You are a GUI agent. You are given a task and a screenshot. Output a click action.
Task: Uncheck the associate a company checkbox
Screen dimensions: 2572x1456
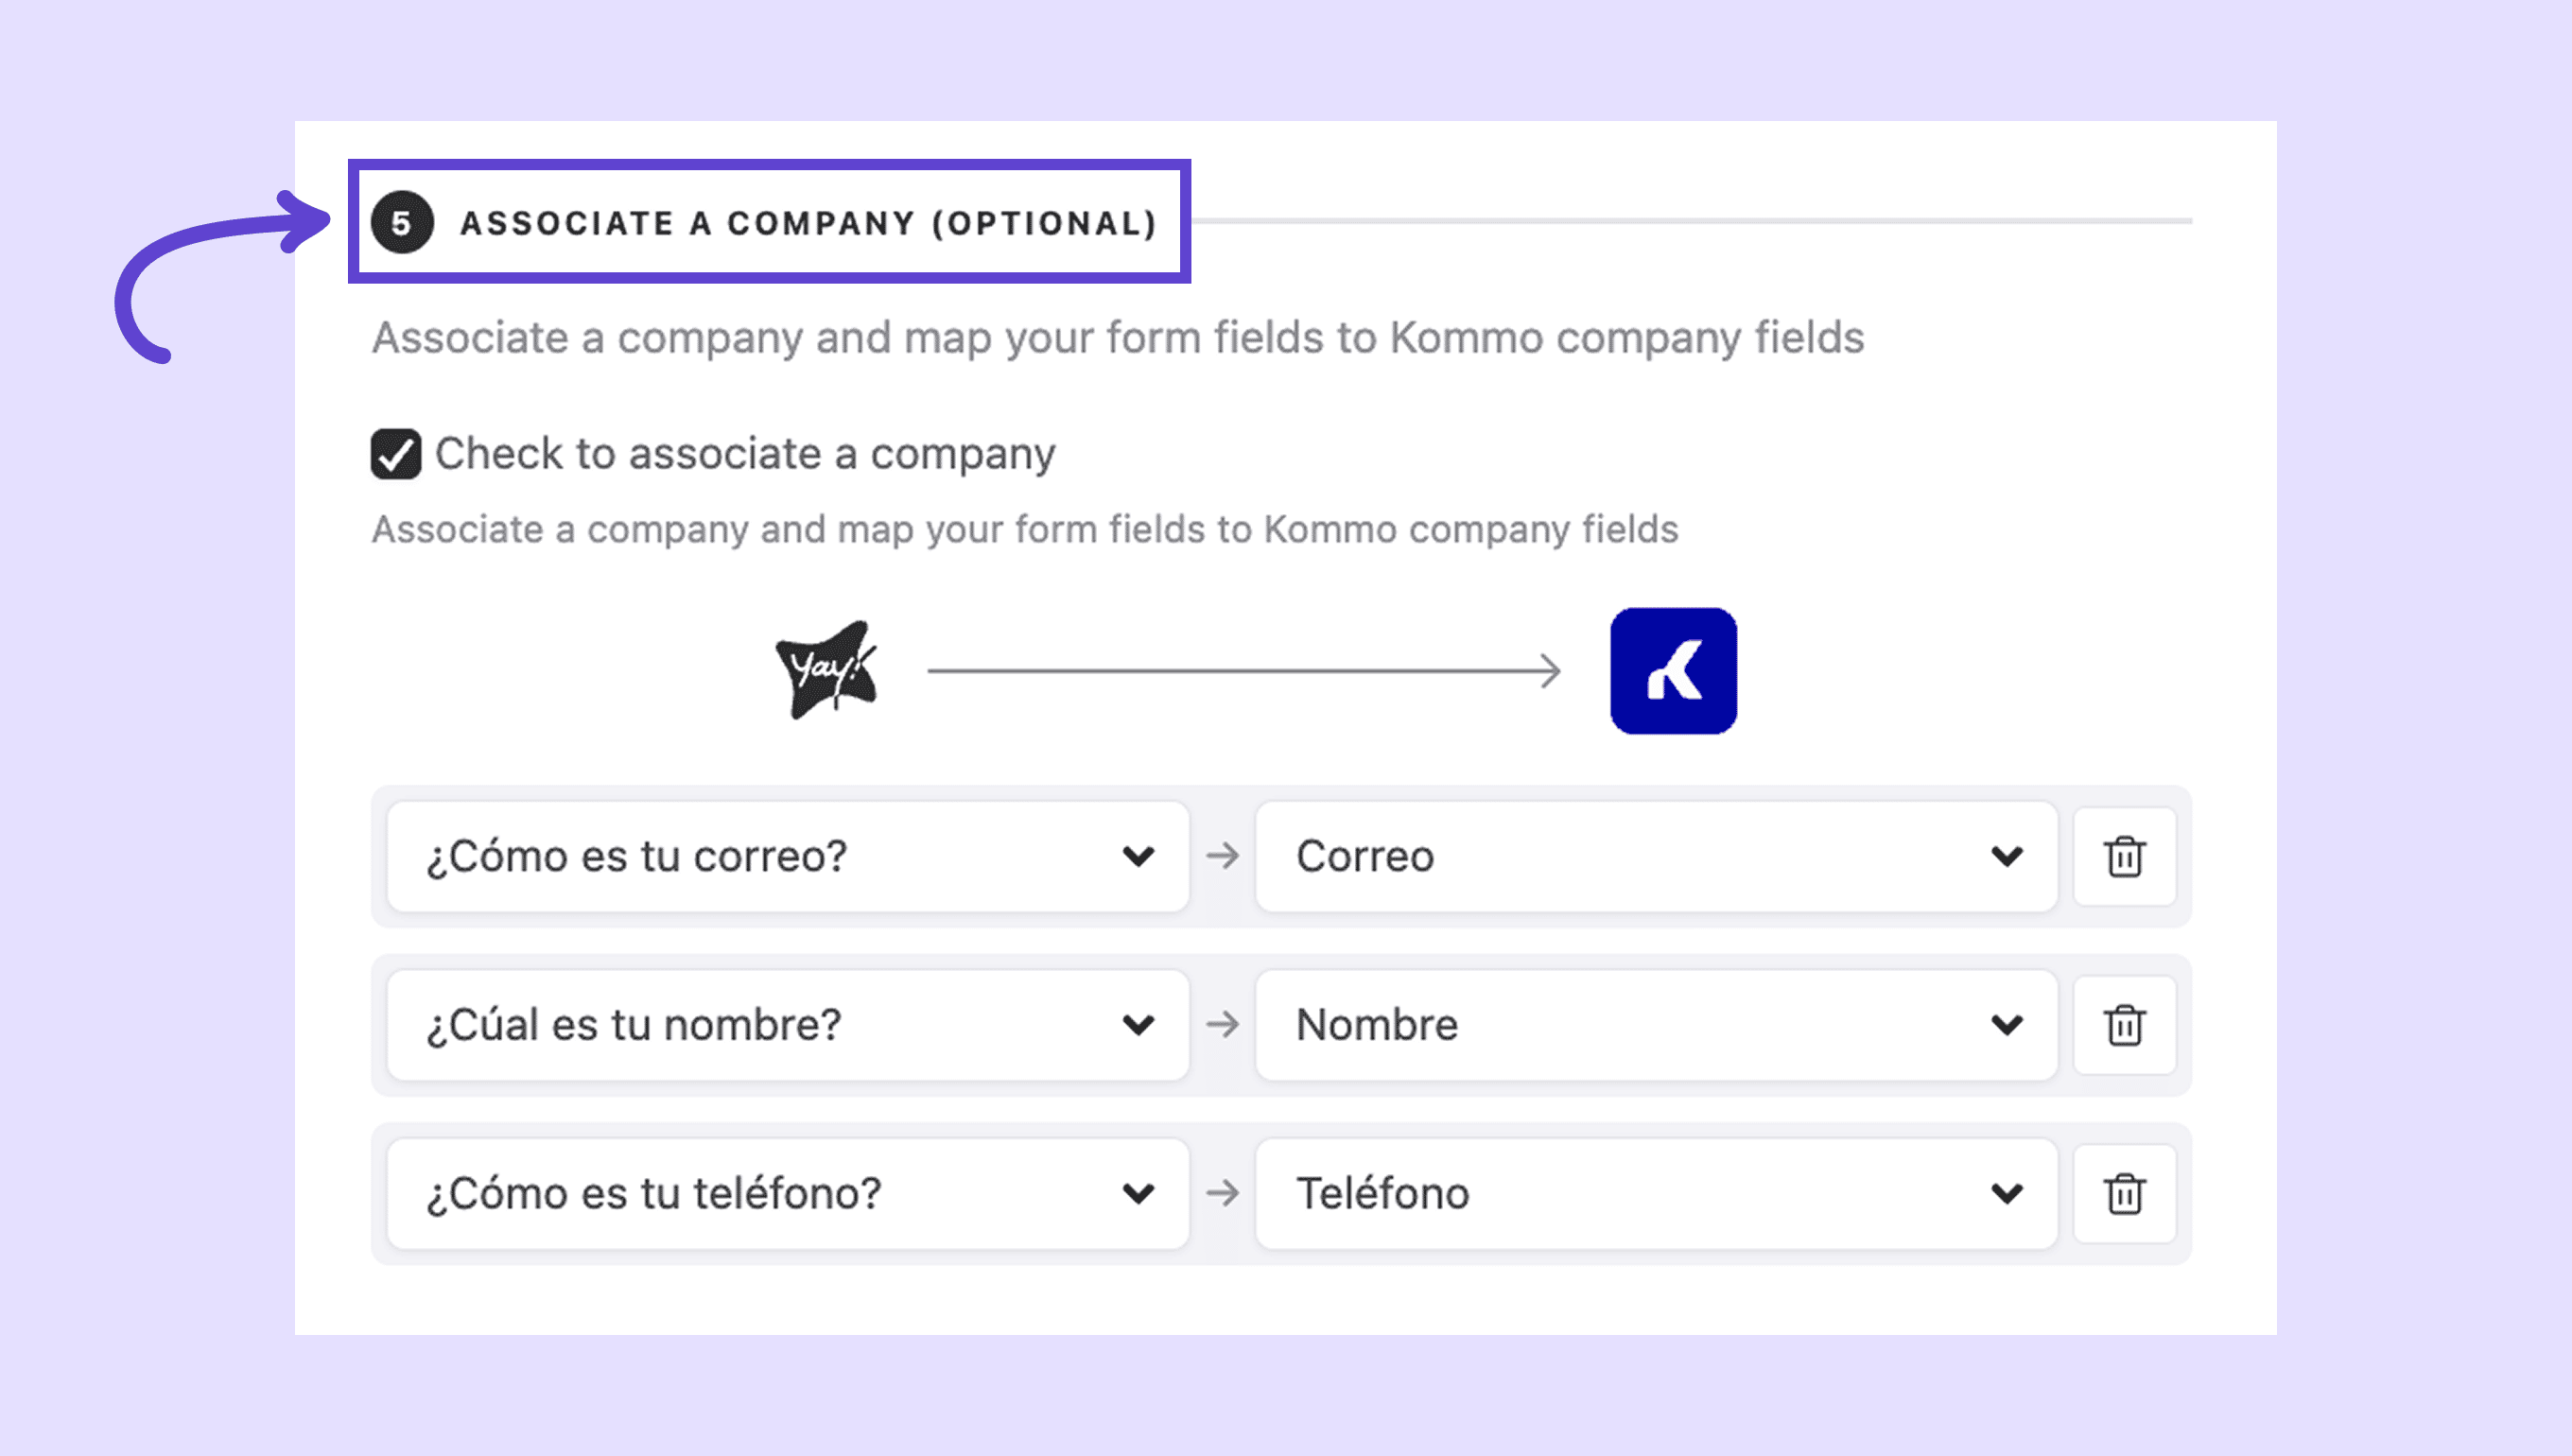[396, 454]
